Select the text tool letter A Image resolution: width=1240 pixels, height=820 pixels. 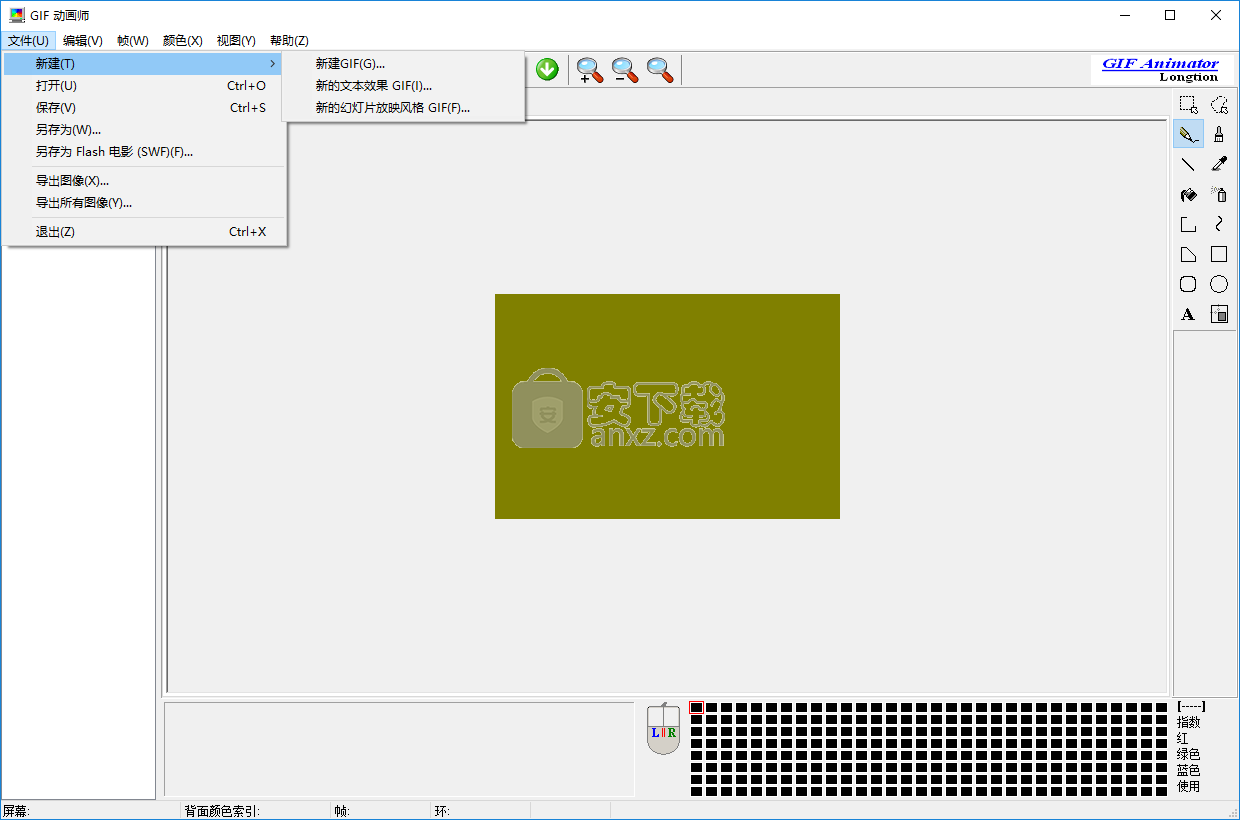tap(1188, 314)
